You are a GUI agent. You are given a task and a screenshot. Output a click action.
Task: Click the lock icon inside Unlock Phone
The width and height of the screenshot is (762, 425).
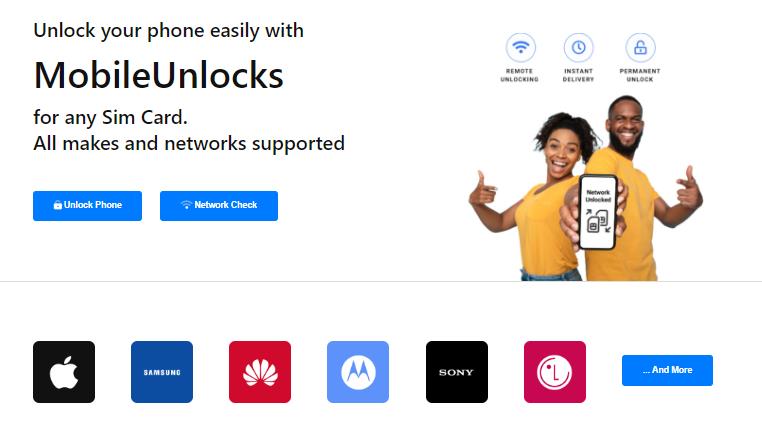[57, 205]
